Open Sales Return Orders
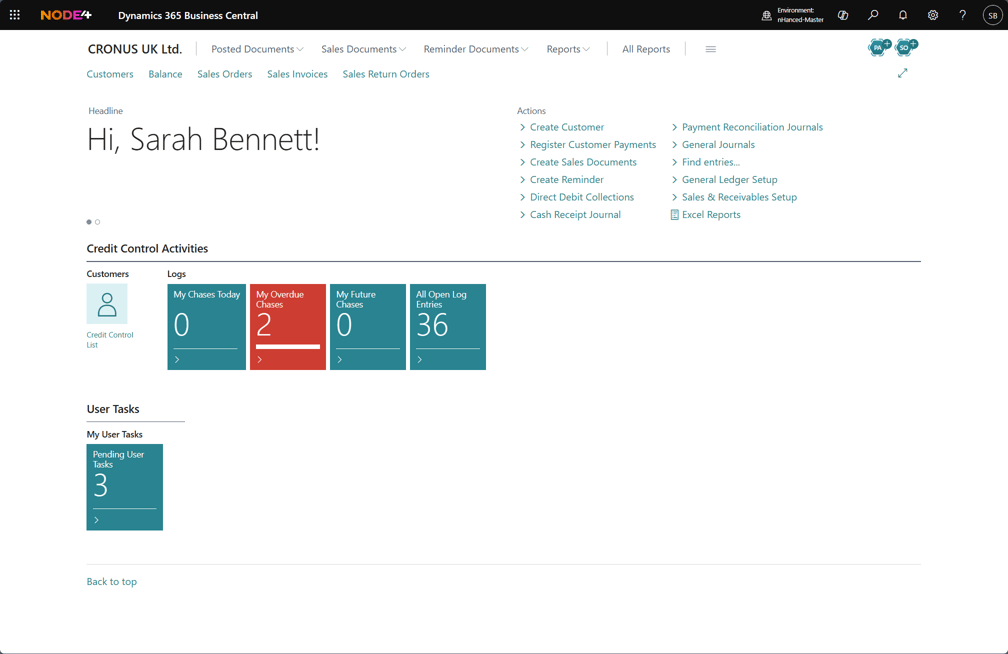Viewport: 1008px width, 654px height. tap(386, 74)
